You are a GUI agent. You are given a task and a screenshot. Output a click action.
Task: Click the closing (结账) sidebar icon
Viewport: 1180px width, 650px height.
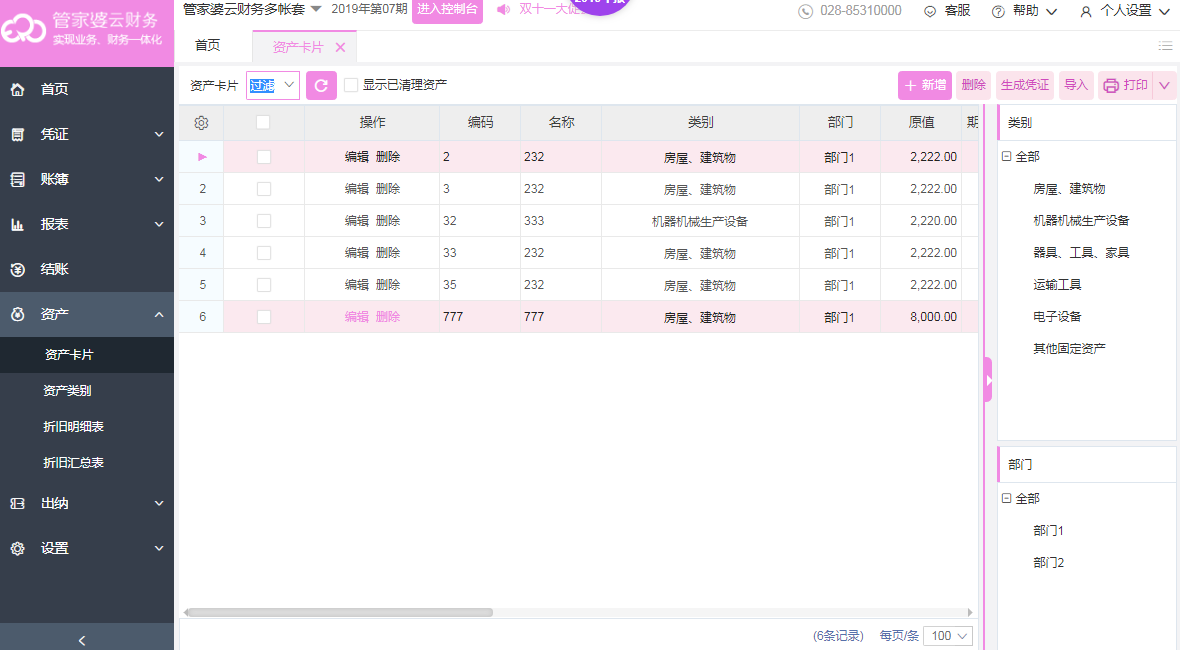17,269
